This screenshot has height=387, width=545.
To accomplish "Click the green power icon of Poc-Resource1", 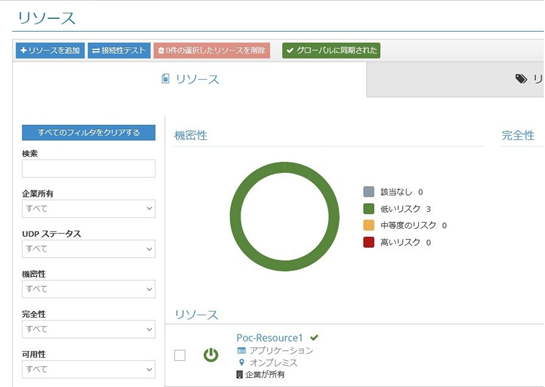I will (211, 355).
